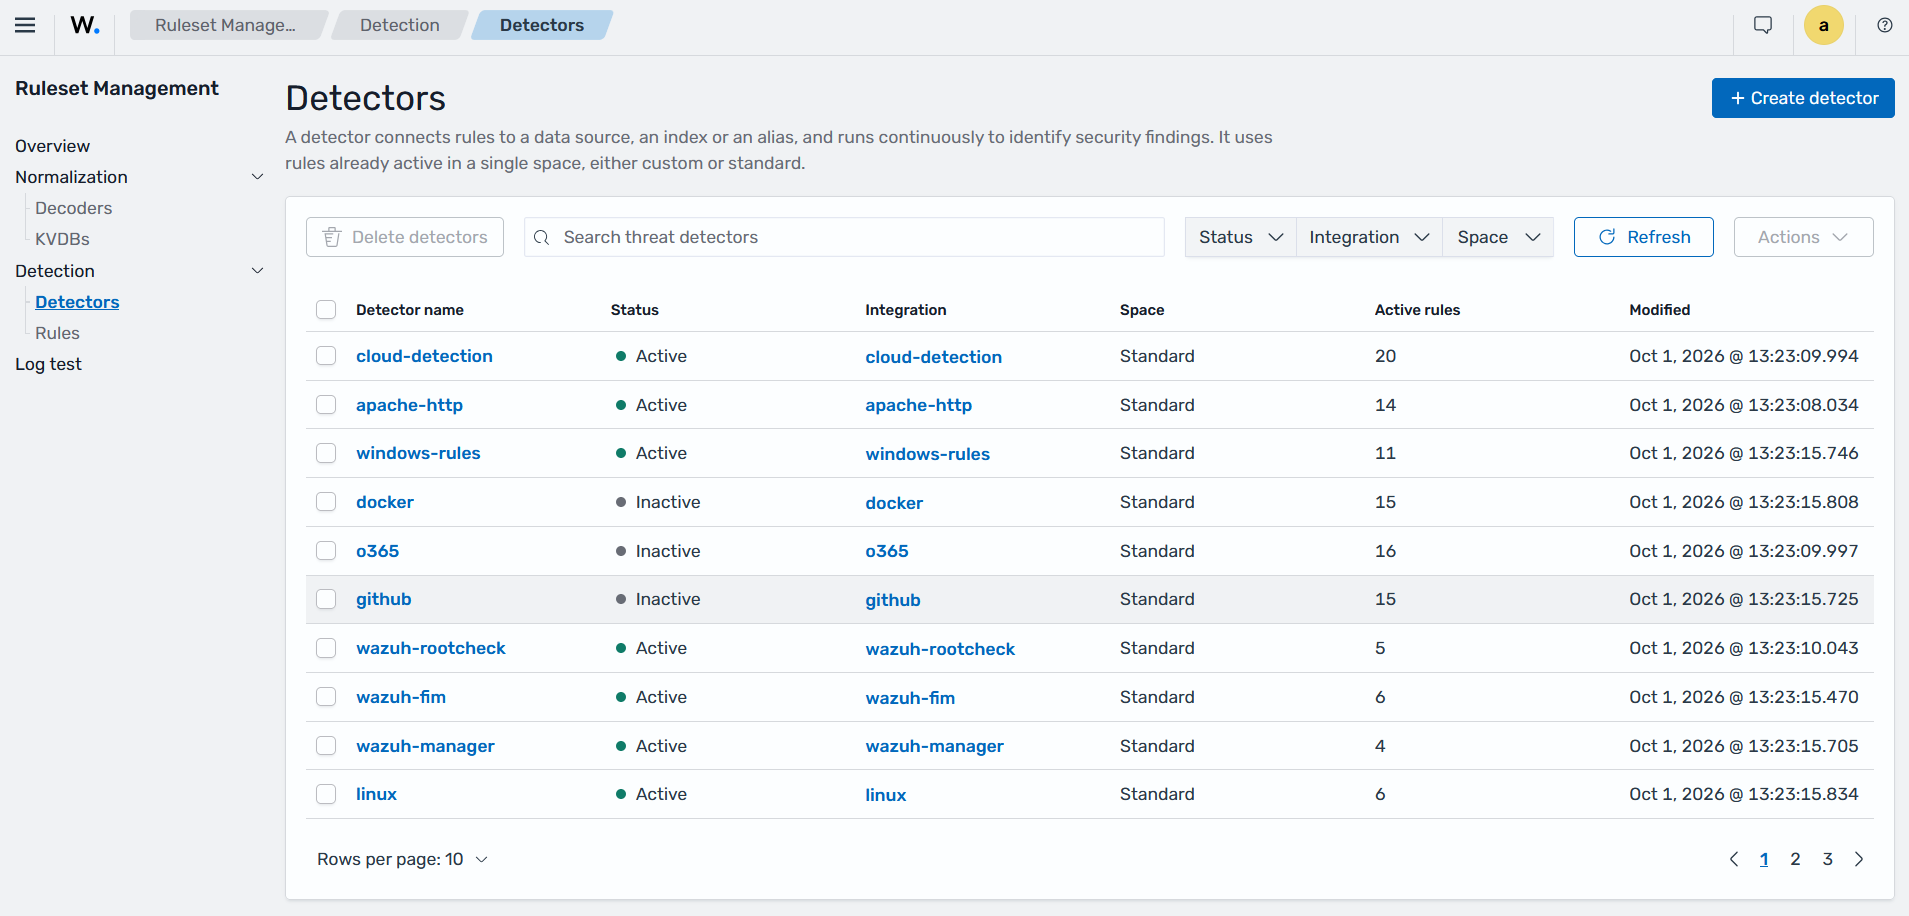This screenshot has width=1909, height=916.
Task: Open the help question mark icon
Action: (1884, 25)
